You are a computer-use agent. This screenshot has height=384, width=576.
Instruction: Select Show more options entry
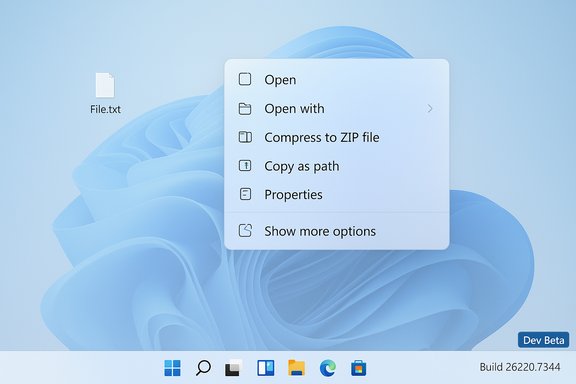(x=336, y=231)
